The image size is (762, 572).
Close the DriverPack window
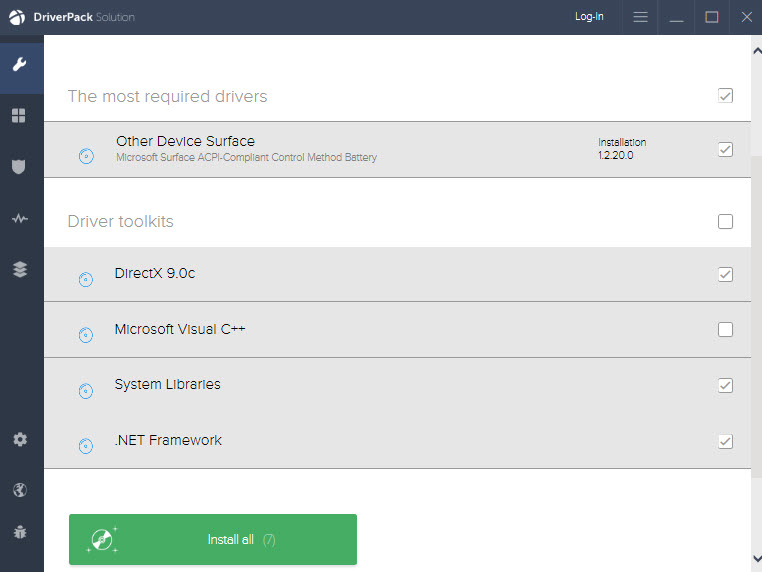coord(746,17)
